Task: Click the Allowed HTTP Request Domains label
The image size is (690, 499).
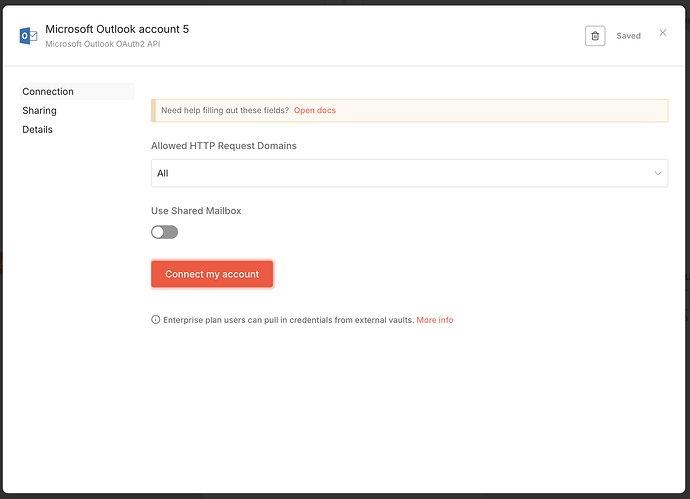Action: 223,146
